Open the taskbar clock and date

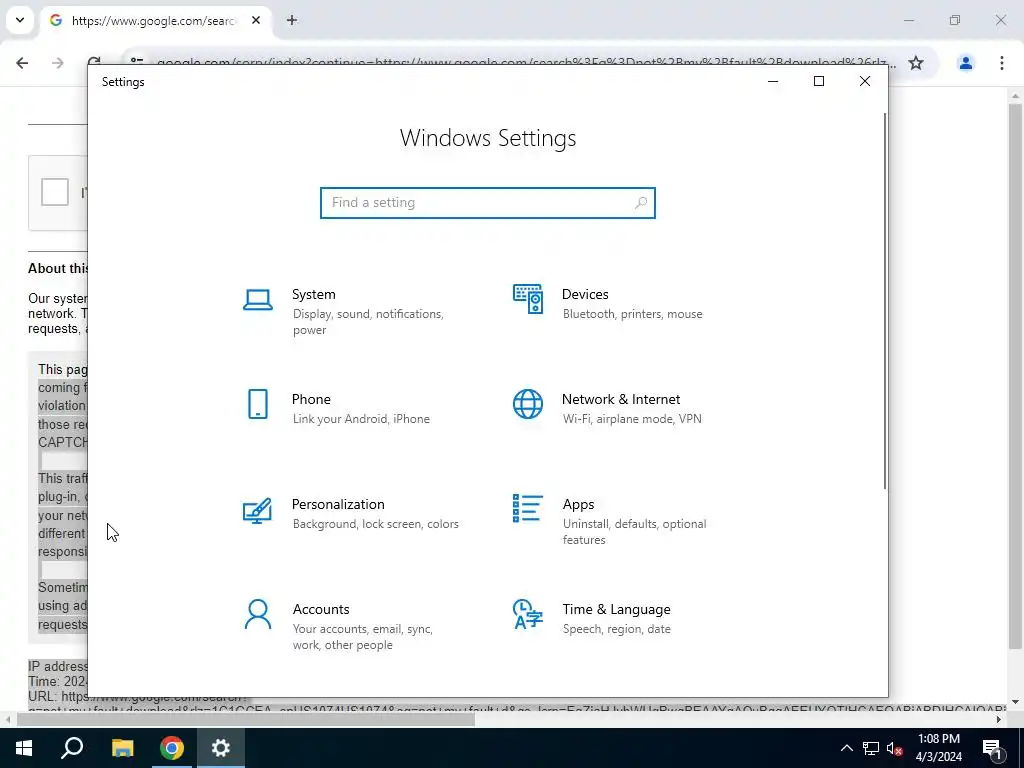click(939, 748)
